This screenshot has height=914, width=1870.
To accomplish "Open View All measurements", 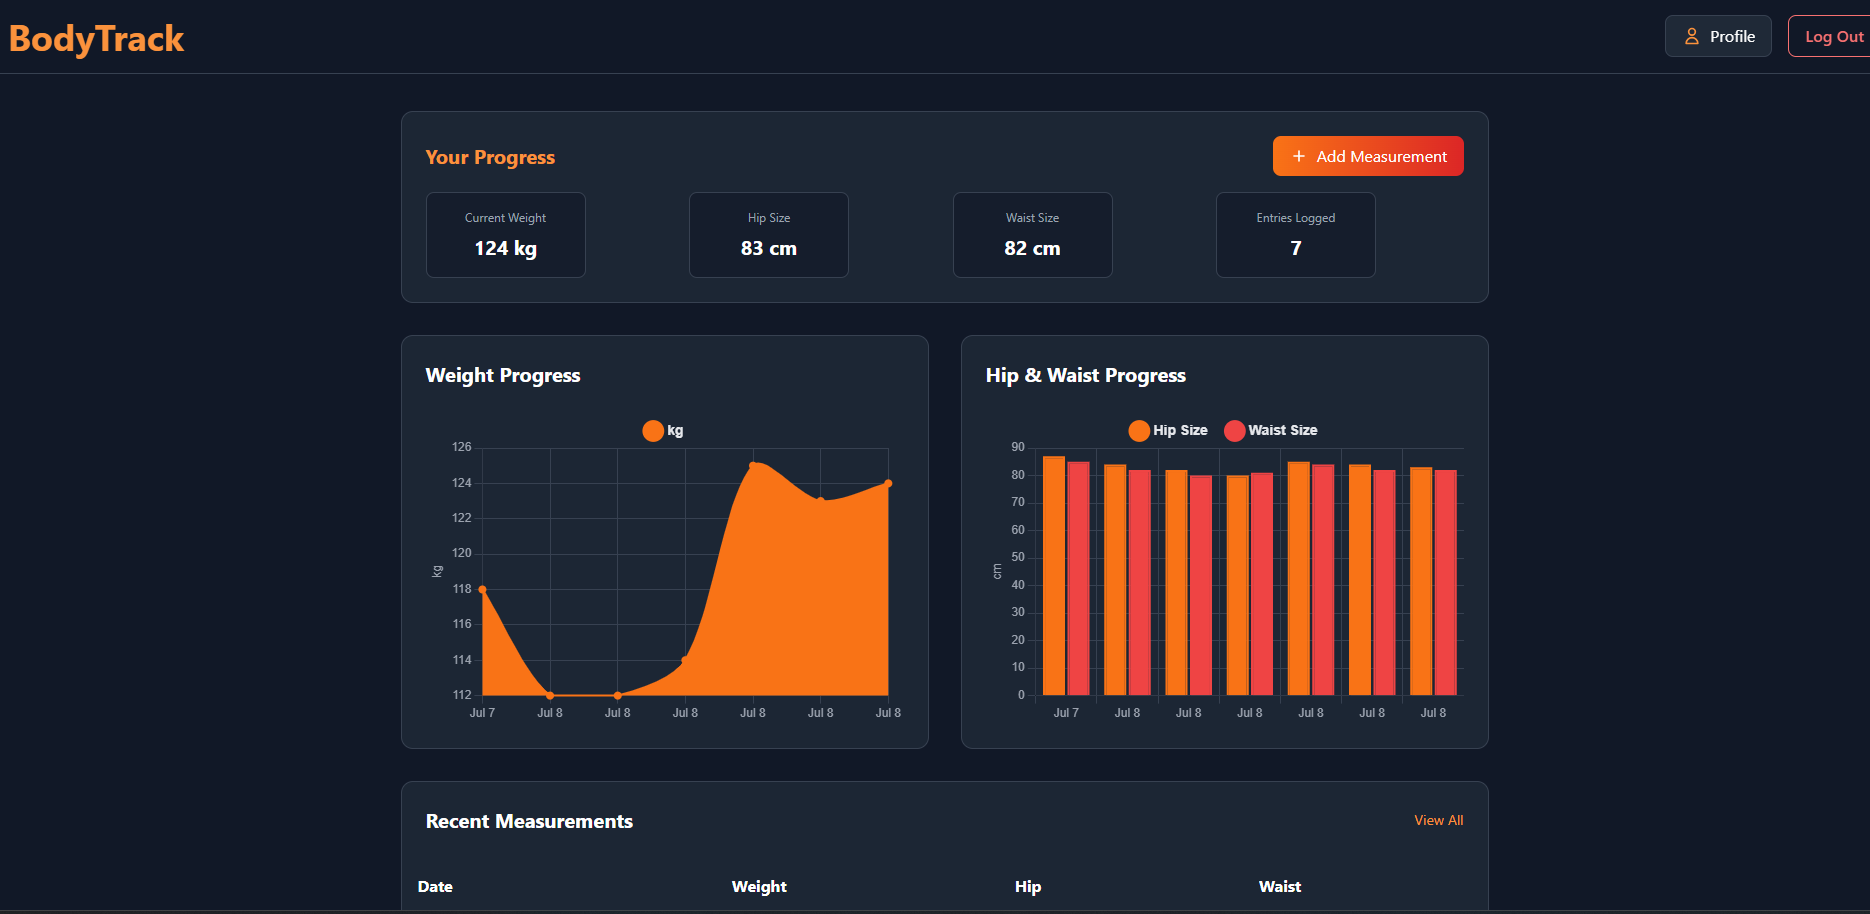I will pyautogui.click(x=1438, y=820).
